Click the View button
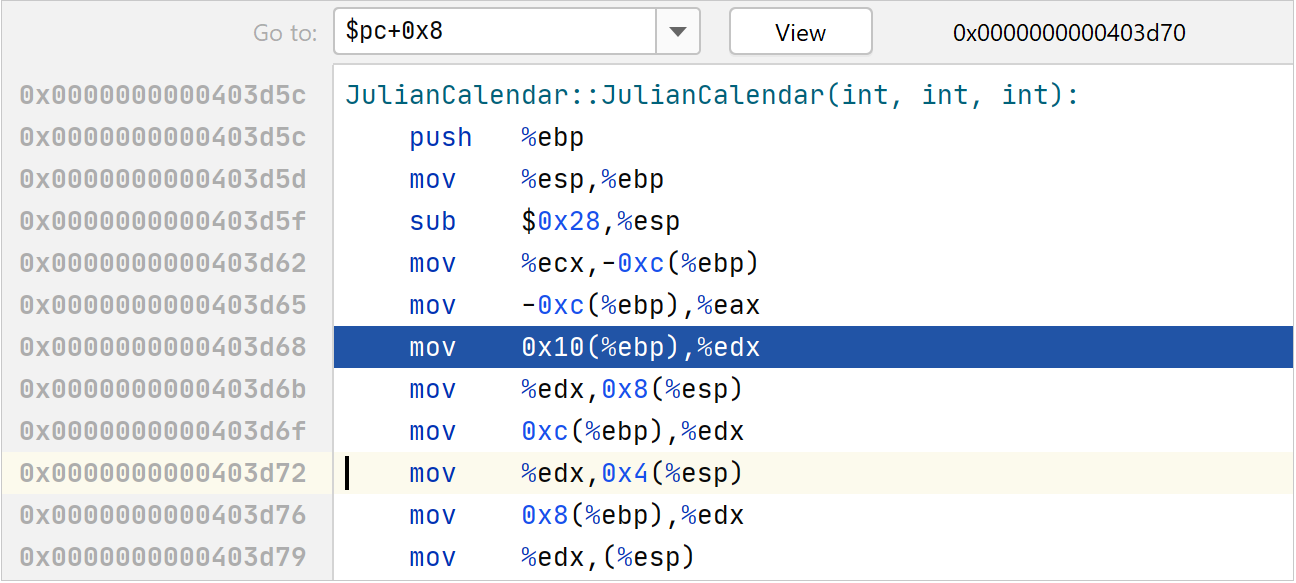 (x=800, y=31)
